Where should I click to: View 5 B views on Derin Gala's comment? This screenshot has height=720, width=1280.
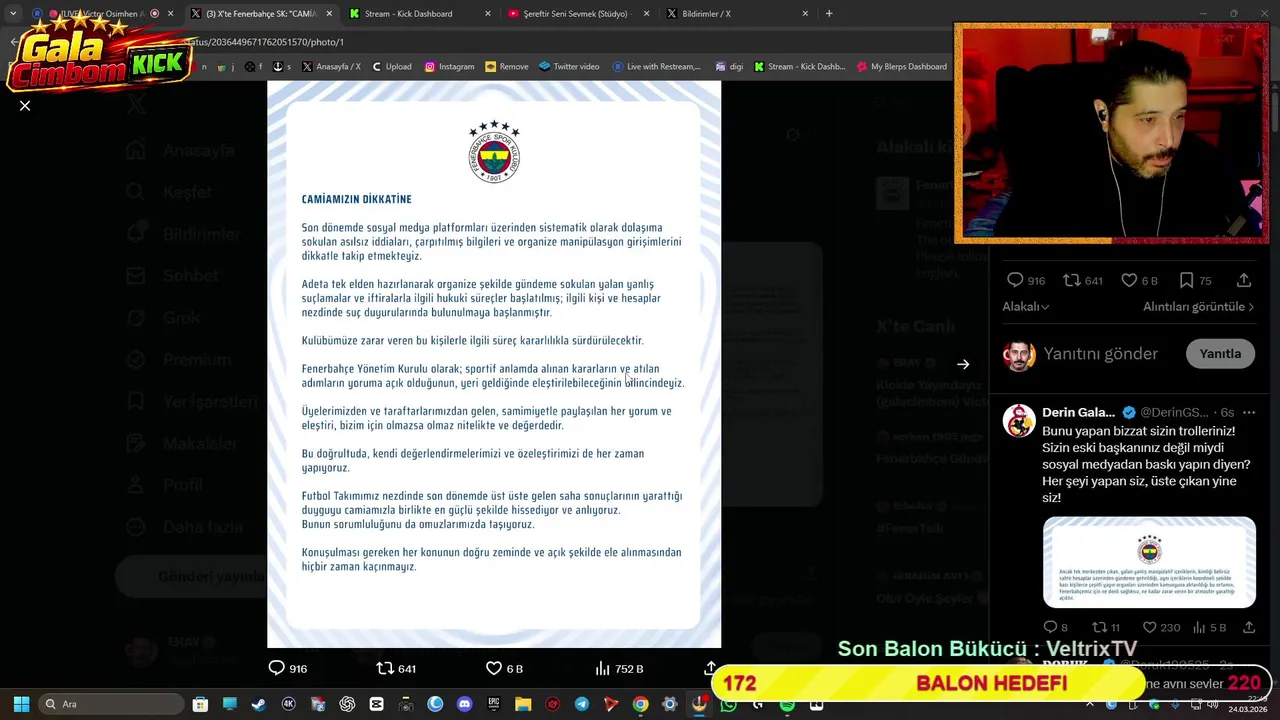[x=1209, y=627]
